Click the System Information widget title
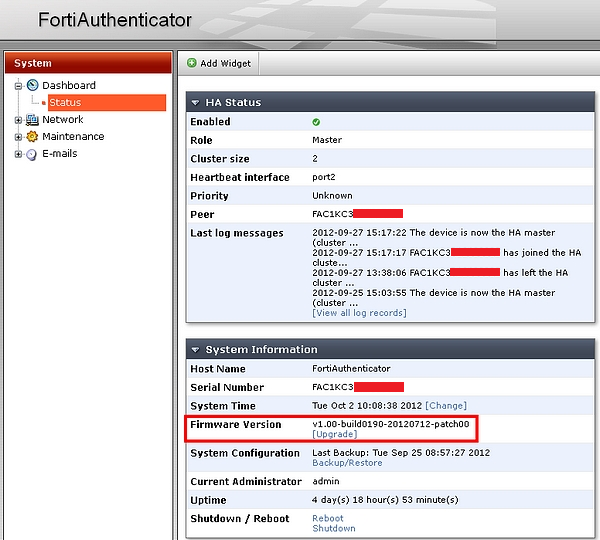The image size is (600, 540). pyautogui.click(x=261, y=349)
